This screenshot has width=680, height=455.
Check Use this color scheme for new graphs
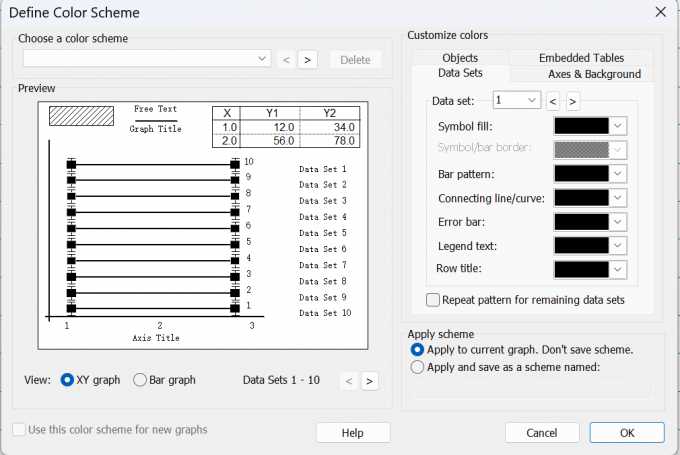(x=19, y=430)
